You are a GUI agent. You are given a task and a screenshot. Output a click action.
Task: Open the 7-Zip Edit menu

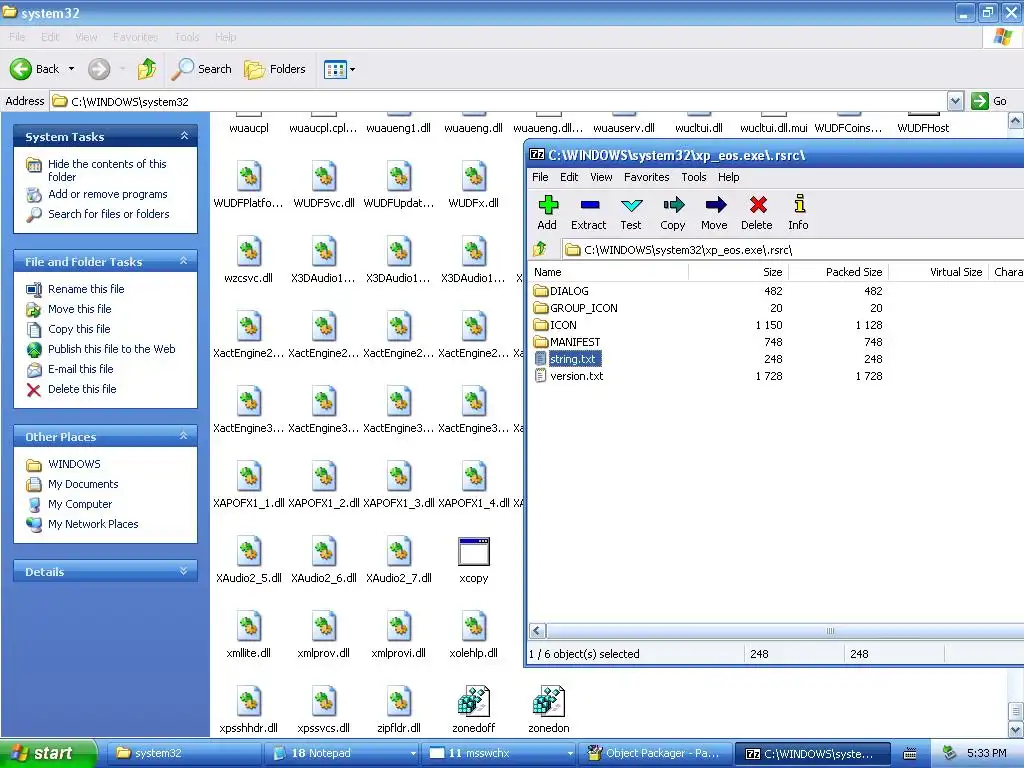coord(569,177)
